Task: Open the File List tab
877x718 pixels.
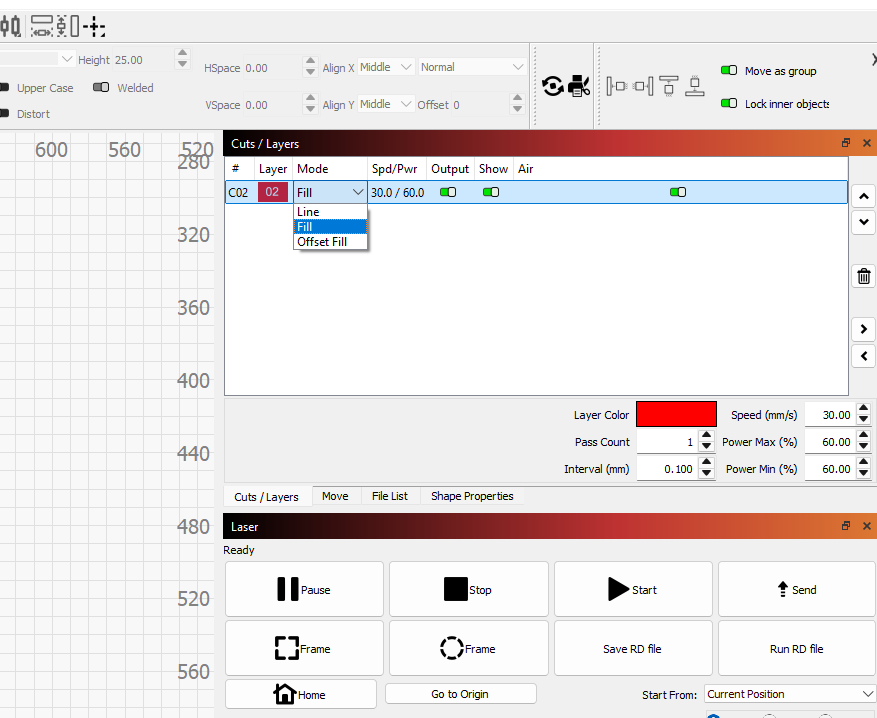Action: (x=389, y=496)
